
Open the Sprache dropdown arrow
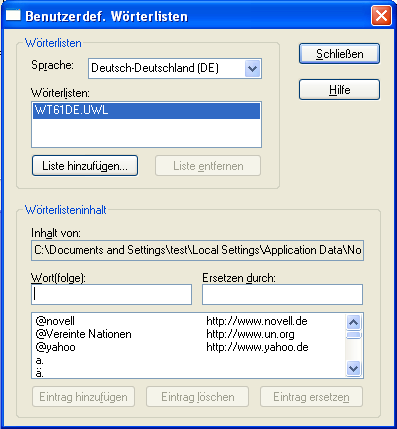tap(253, 69)
